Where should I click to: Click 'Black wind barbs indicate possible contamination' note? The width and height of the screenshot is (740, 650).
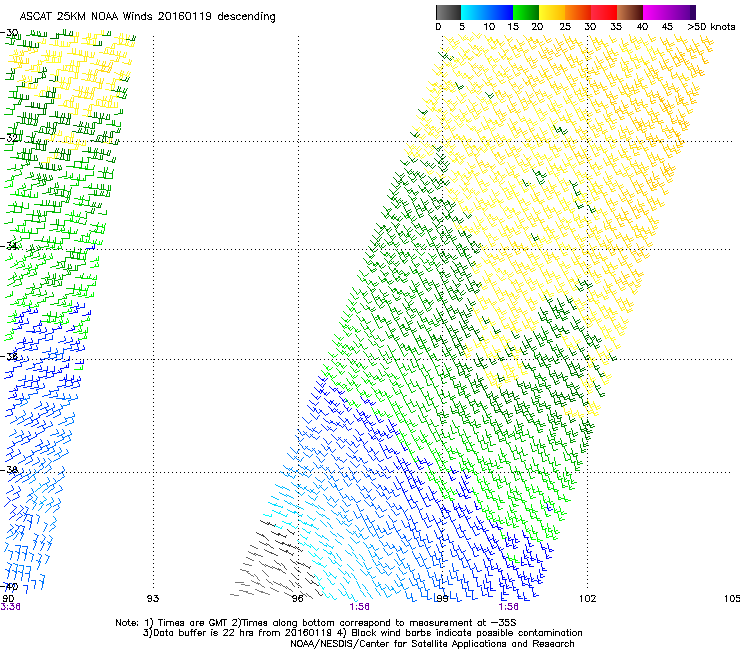pos(466,633)
